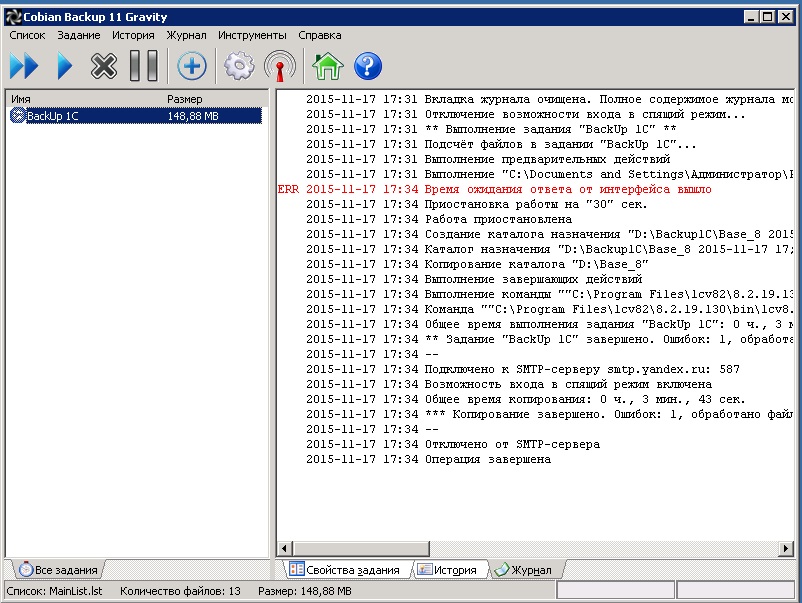Viewport: 802px width, 603px height.
Task: Open the Справка menu
Action: point(320,35)
